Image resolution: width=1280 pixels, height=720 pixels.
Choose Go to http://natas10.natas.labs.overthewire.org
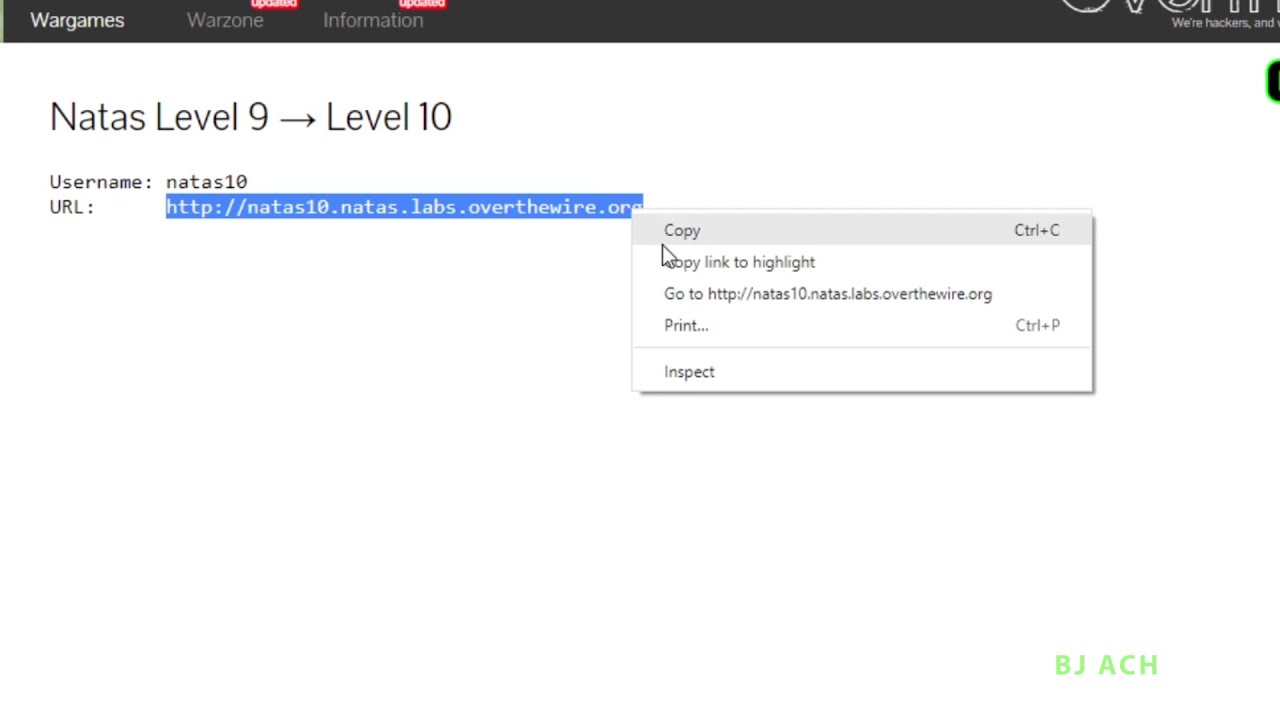pyautogui.click(x=862, y=294)
